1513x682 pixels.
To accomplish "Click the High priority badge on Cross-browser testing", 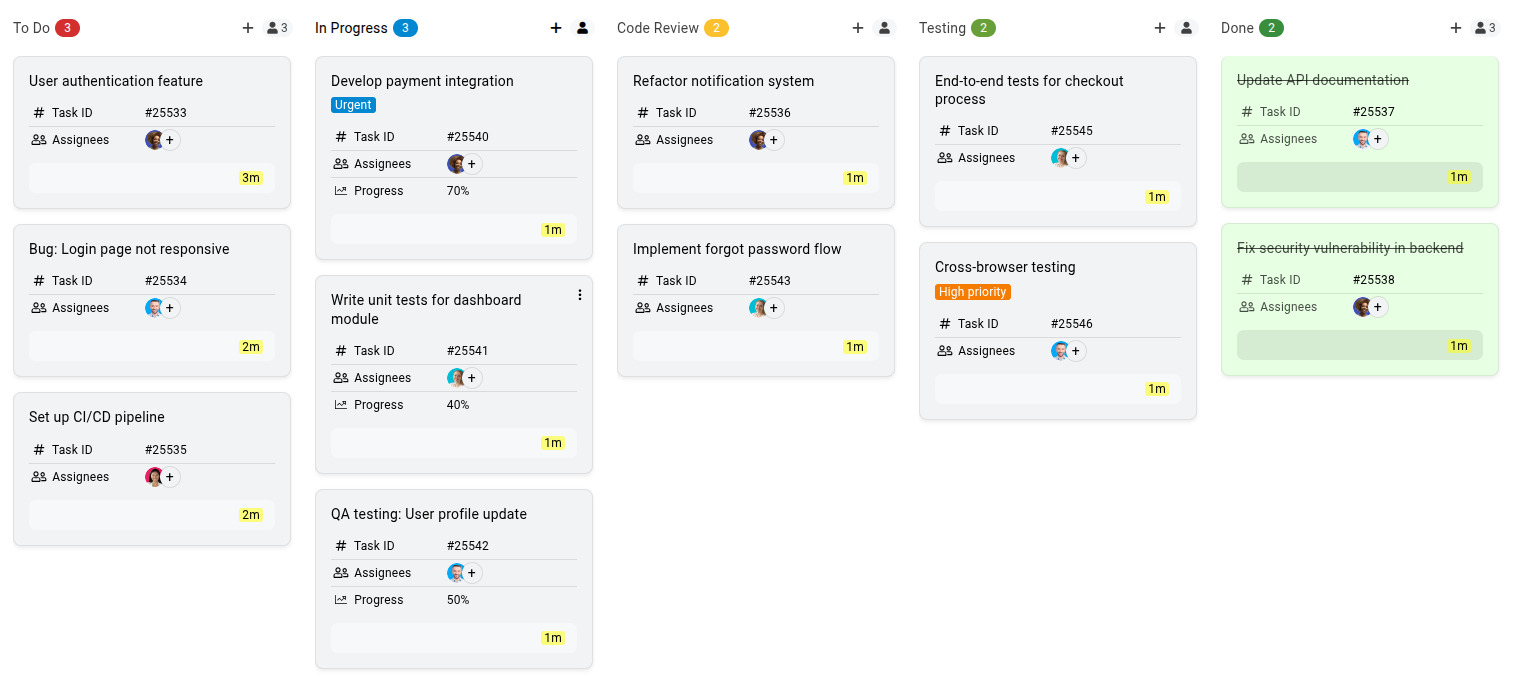I will coord(972,291).
